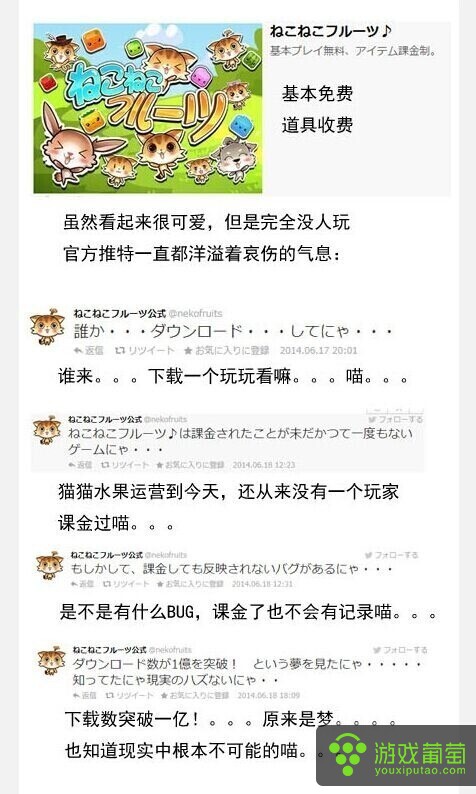Open the 2014.06.18 12:31 timestamp link
The width and height of the screenshot is (476, 794).
click(262, 583)
